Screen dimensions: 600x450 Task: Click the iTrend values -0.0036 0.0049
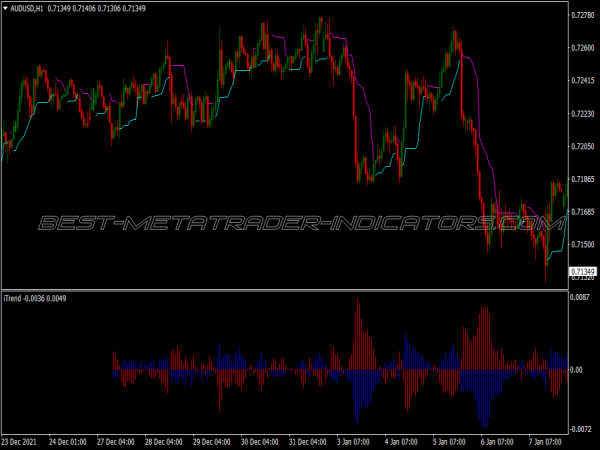coord(45,298)
